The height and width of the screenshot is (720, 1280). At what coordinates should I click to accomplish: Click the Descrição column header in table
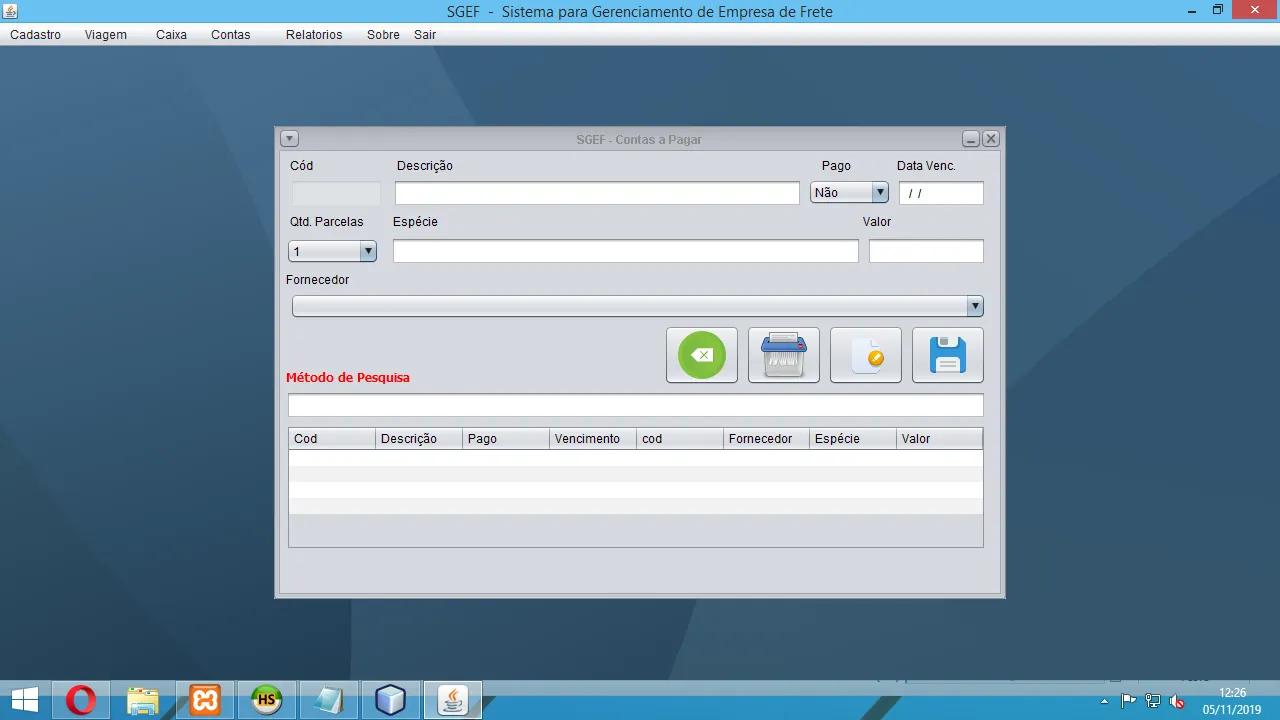click(419, 439)
